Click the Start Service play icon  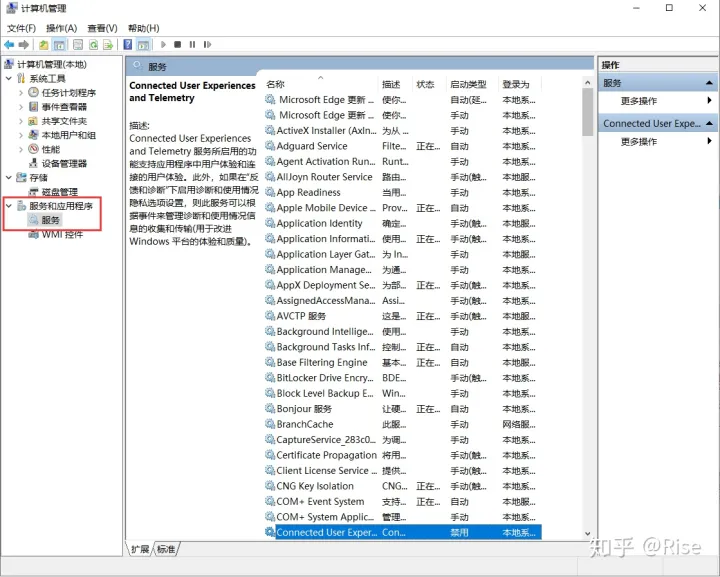(x=163, y=45)
